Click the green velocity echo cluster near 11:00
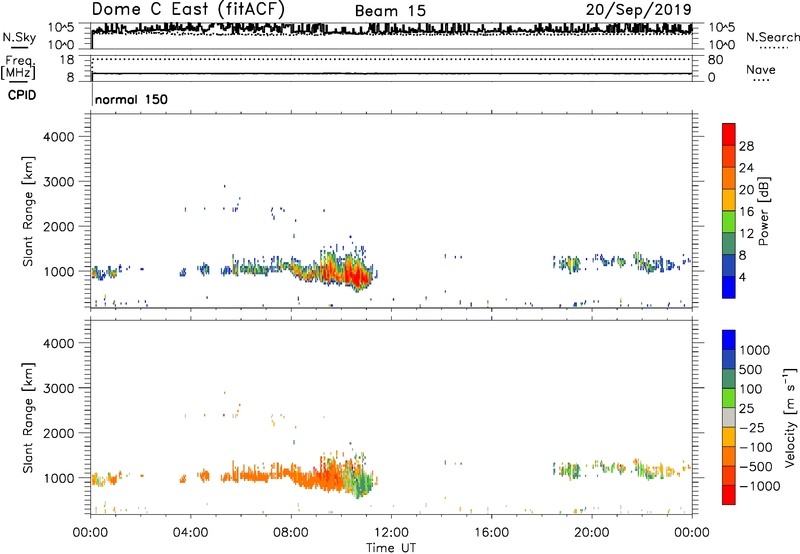 pyautogui.click(x=362, y=482)
